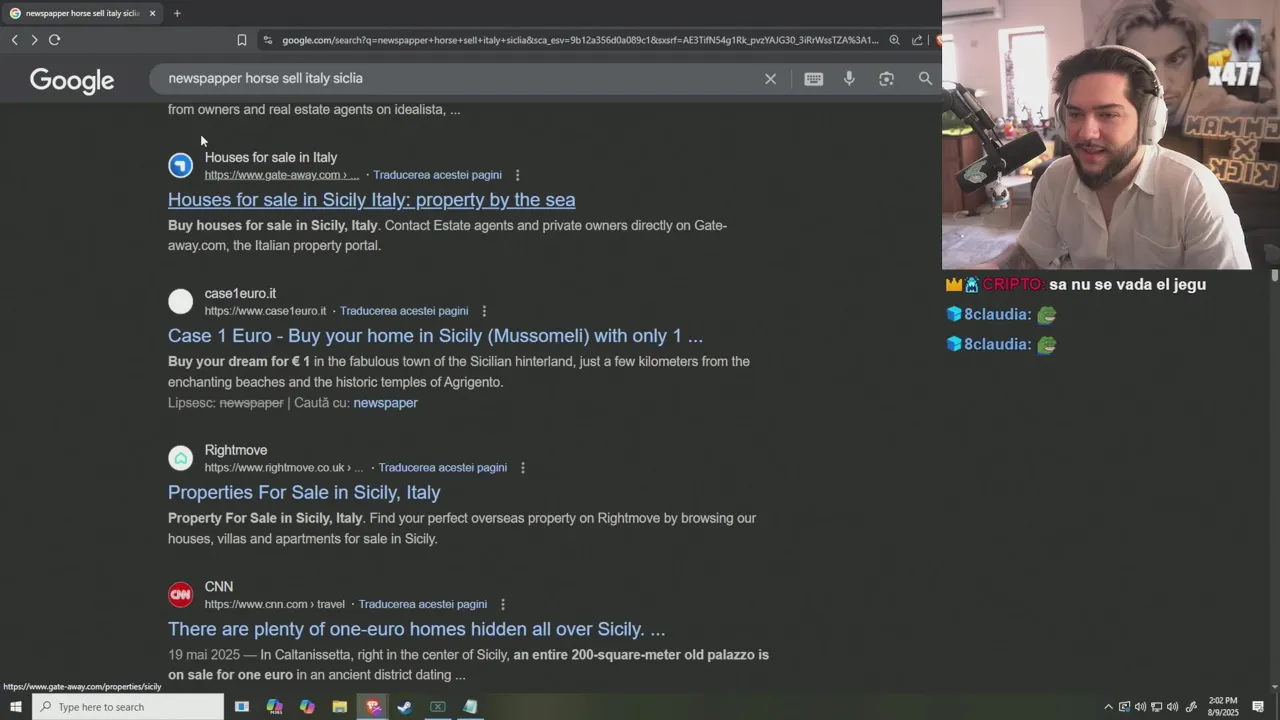1280x720 pixels.
Task: Translate the case1euro.it result page
Action: point(404,311)
